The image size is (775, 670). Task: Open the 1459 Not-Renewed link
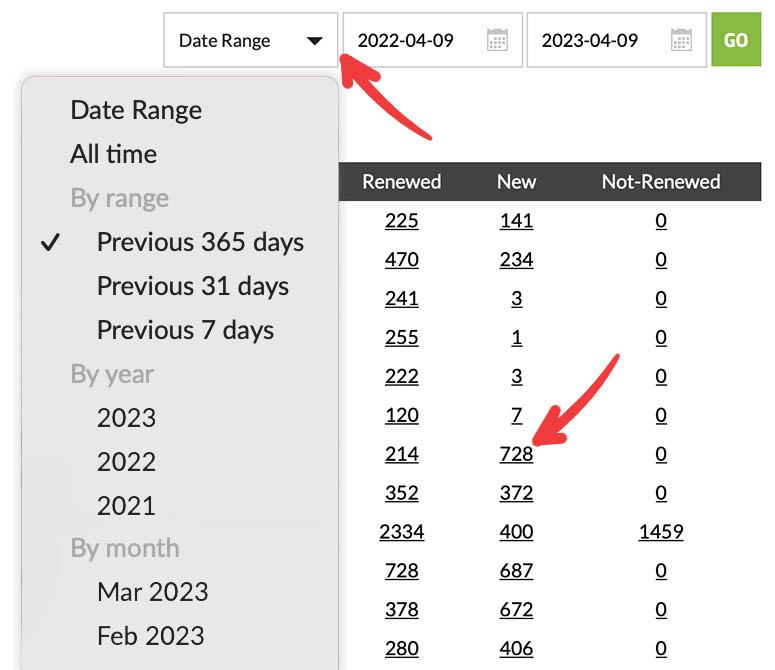point(660,532)
